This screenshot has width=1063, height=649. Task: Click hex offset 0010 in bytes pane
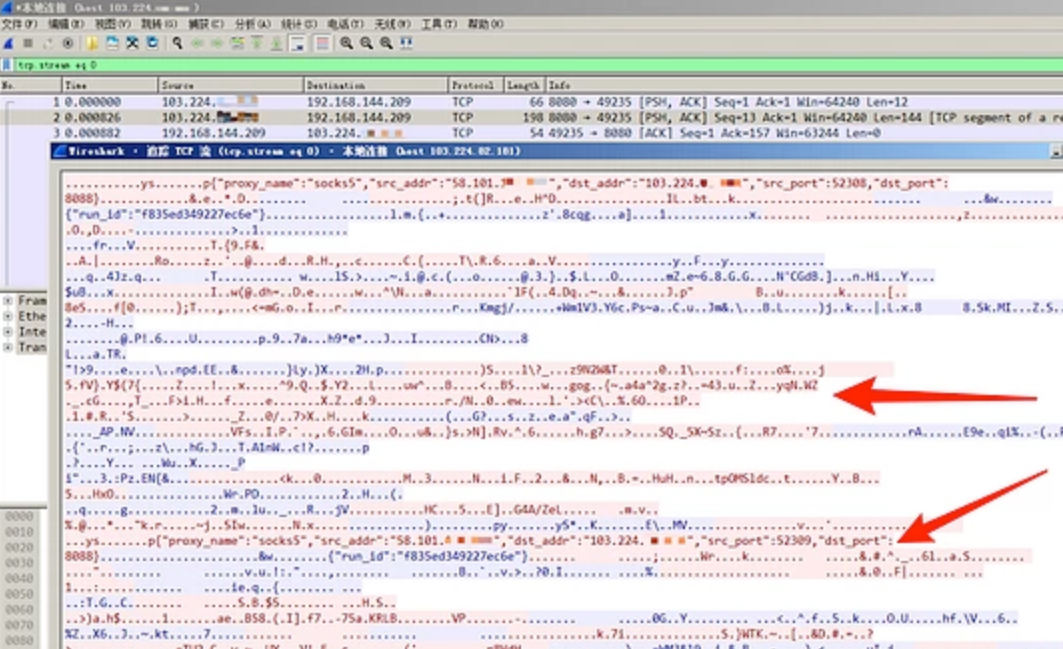pyautogui.click(x=19, y=532)
